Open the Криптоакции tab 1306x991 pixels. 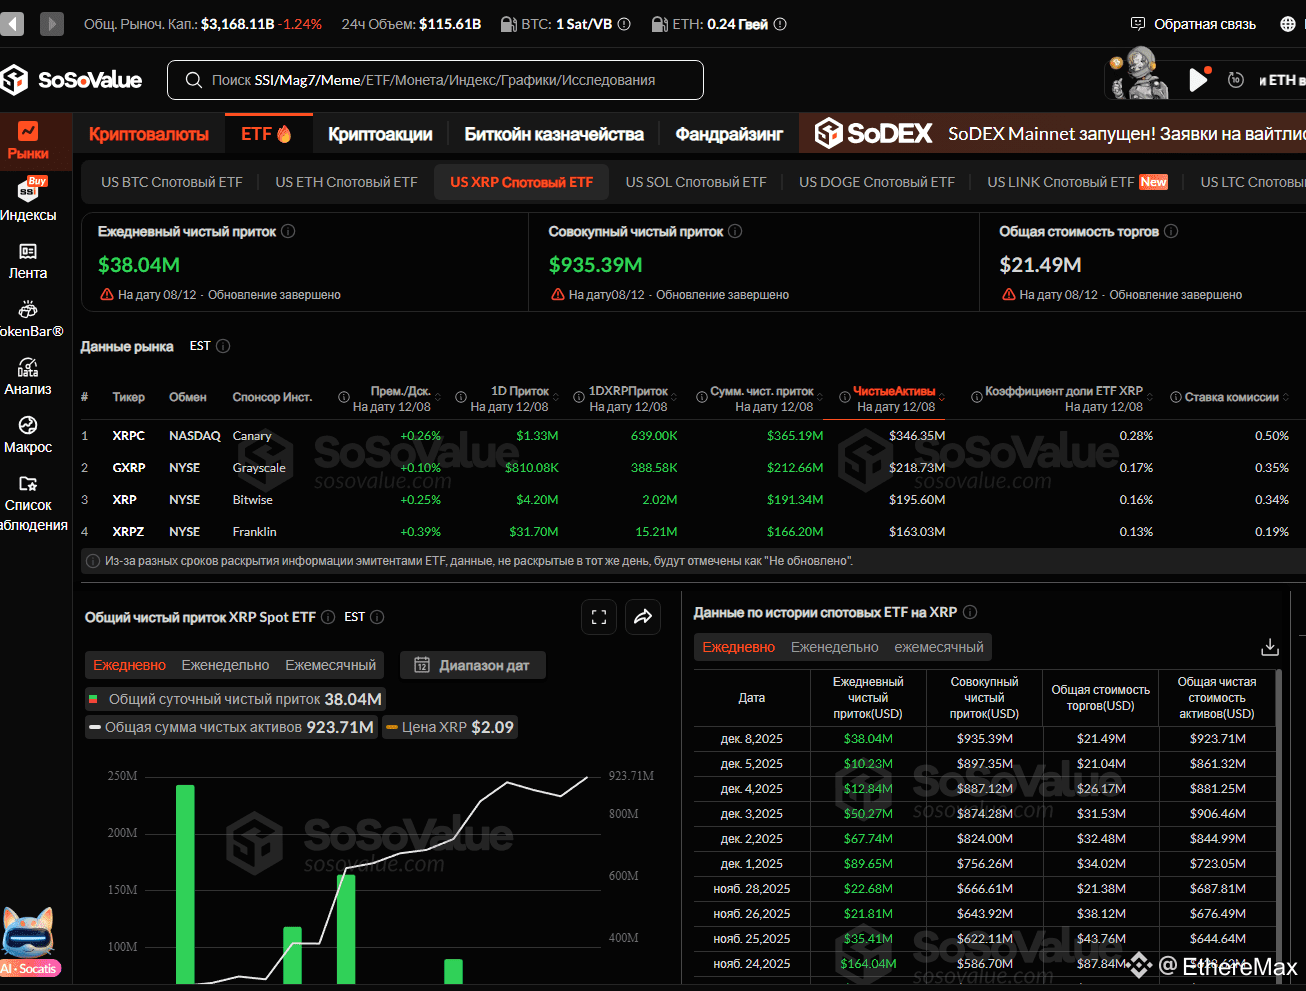(380, 134)
